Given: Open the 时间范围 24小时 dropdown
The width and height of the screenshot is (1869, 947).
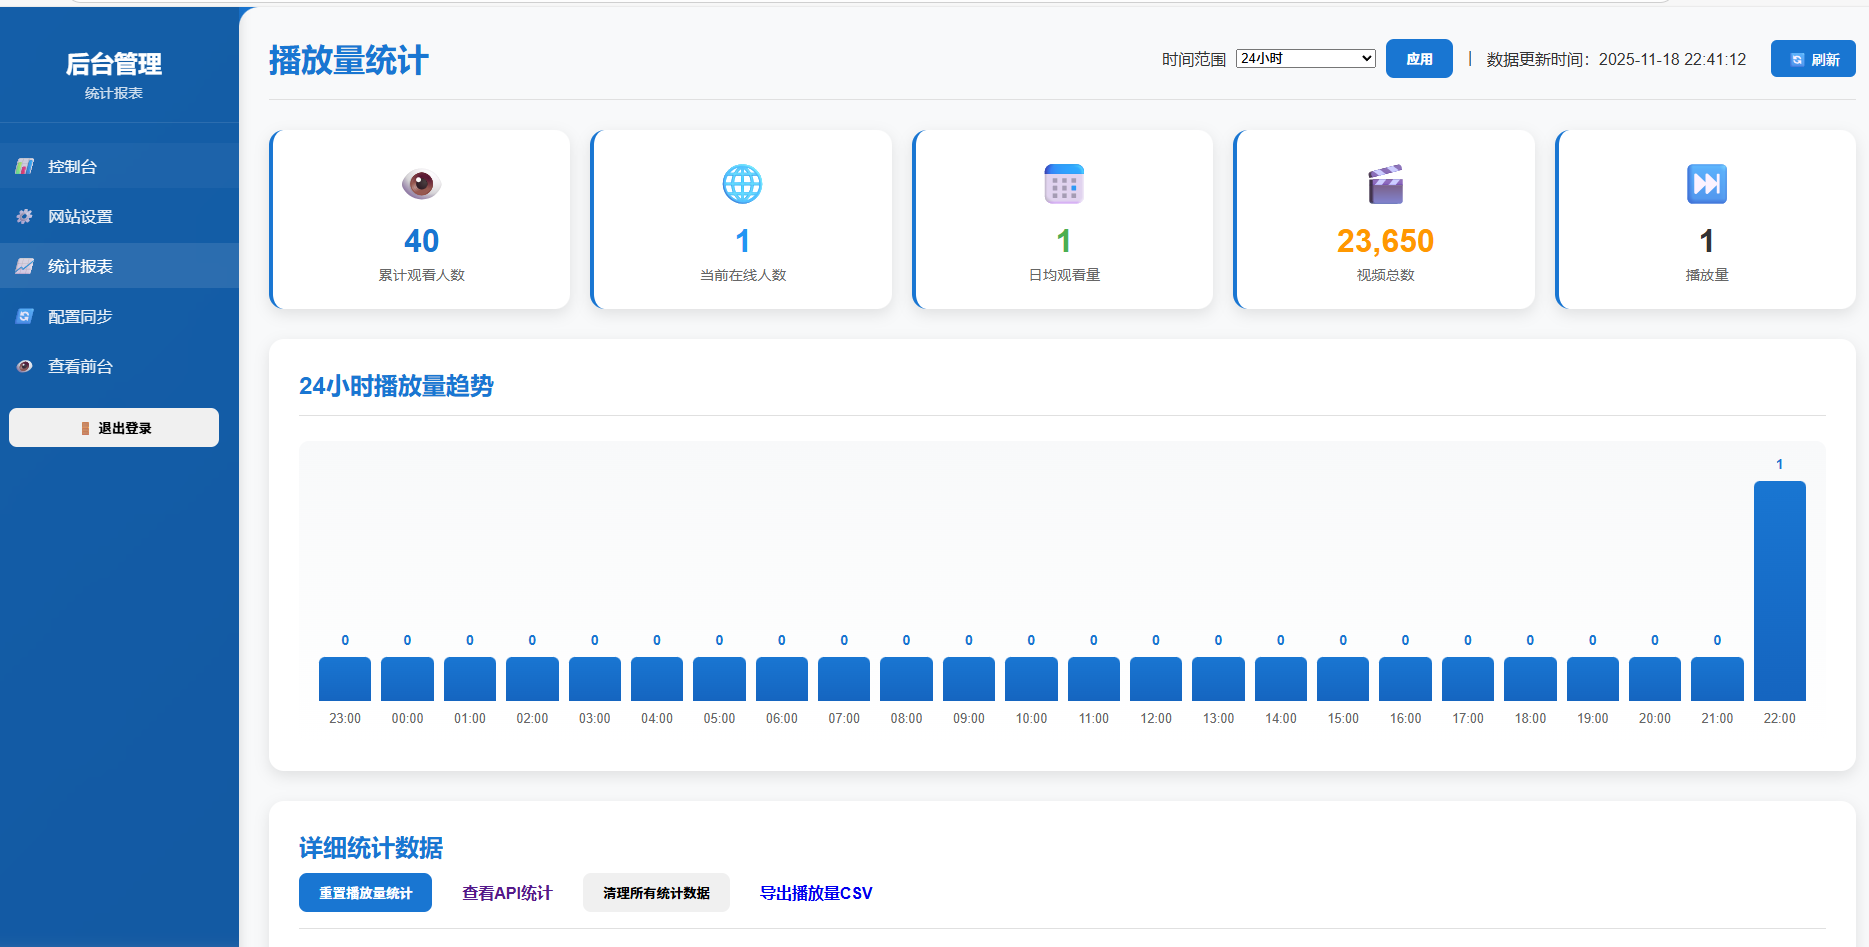Looking at the screenshot, I should point(1305,59).
